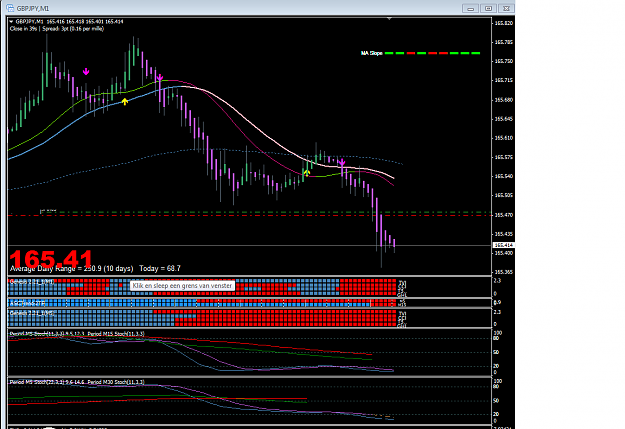Click the chart window icon in title bar

coord(10,8)
